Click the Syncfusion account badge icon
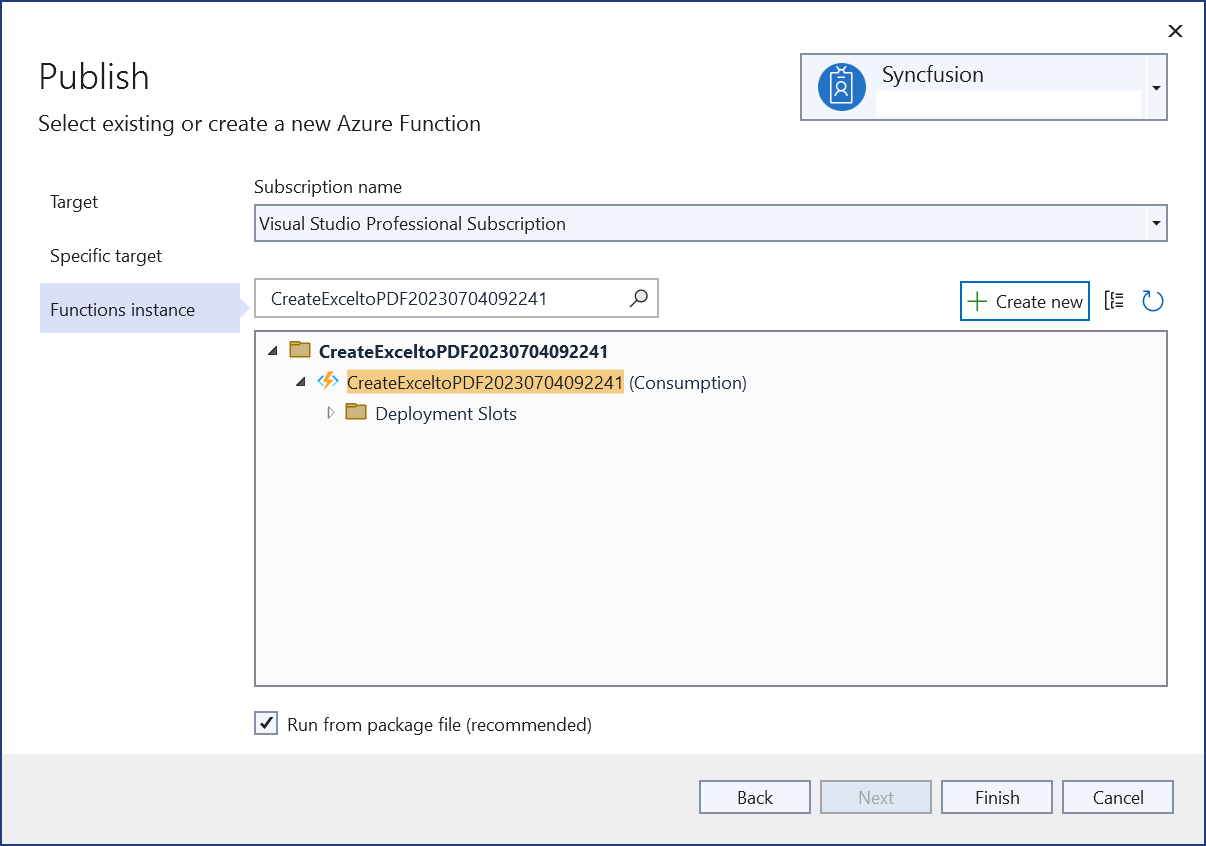Screen dimensions: 1206x846 point(841,87)
